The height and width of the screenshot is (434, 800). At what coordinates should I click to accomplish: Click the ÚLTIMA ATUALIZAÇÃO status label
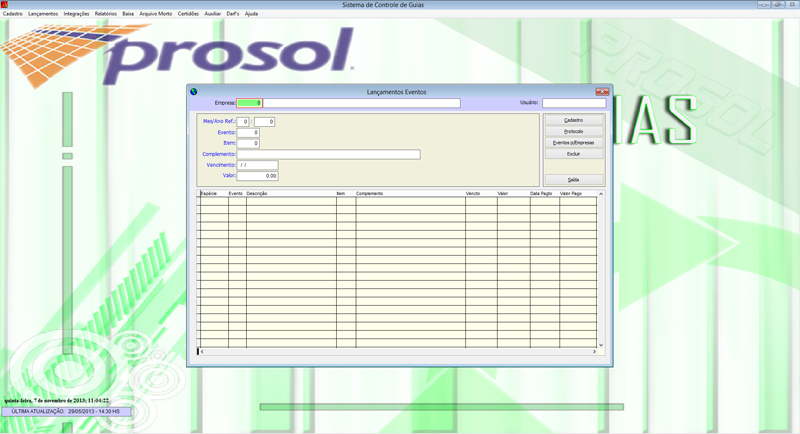[x=66, y=412]
